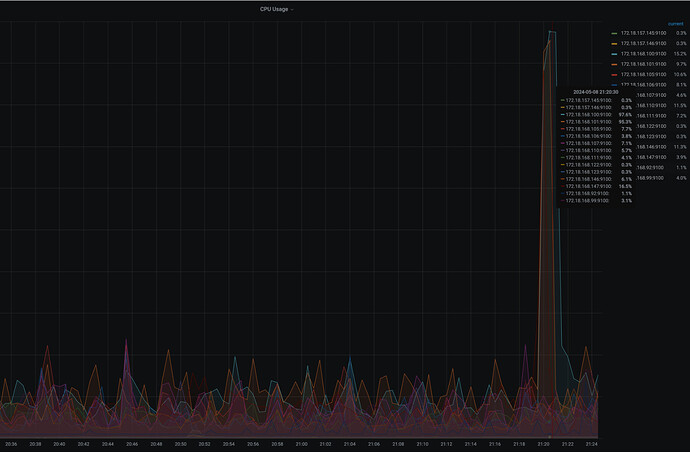
Task: Select the 168.122:9100 legend entry
Action: click(x=651, y=126)
